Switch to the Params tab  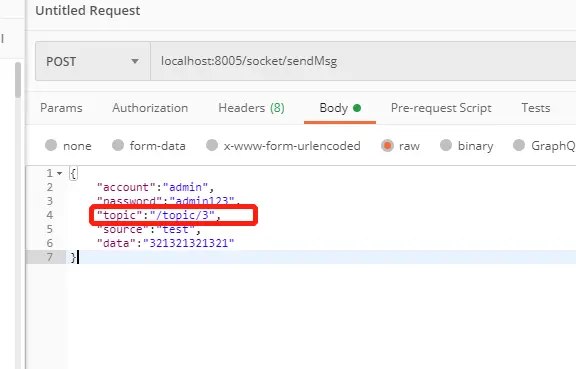coord(61,108)
